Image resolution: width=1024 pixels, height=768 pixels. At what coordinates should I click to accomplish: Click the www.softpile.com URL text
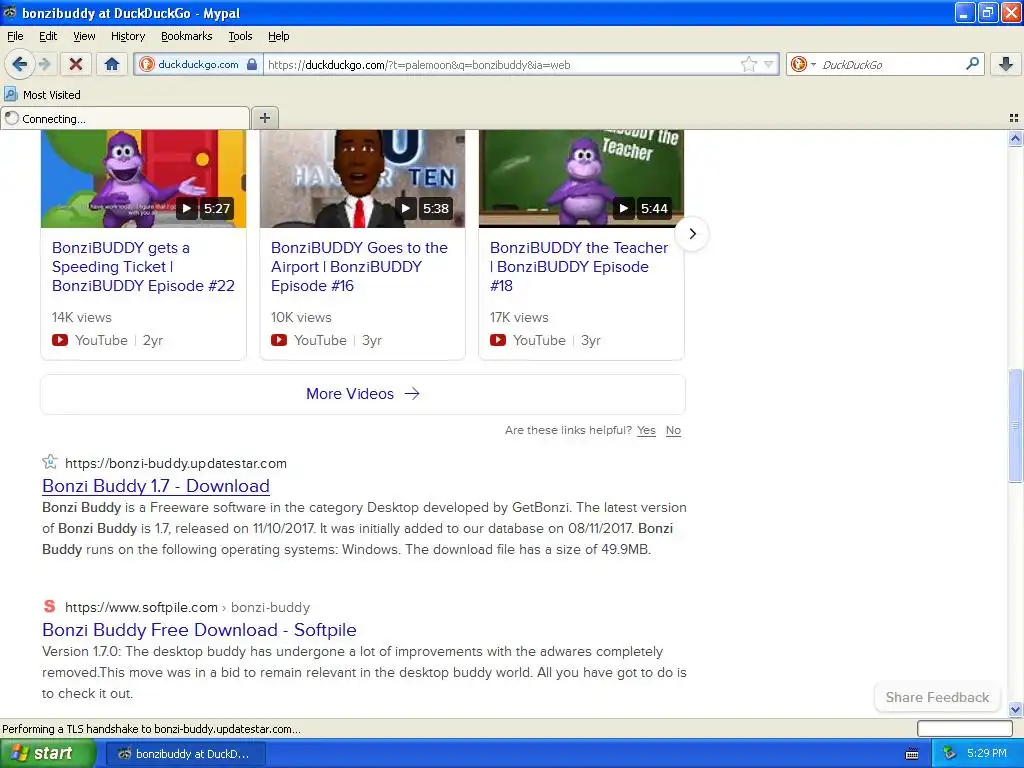coord(141,607)
